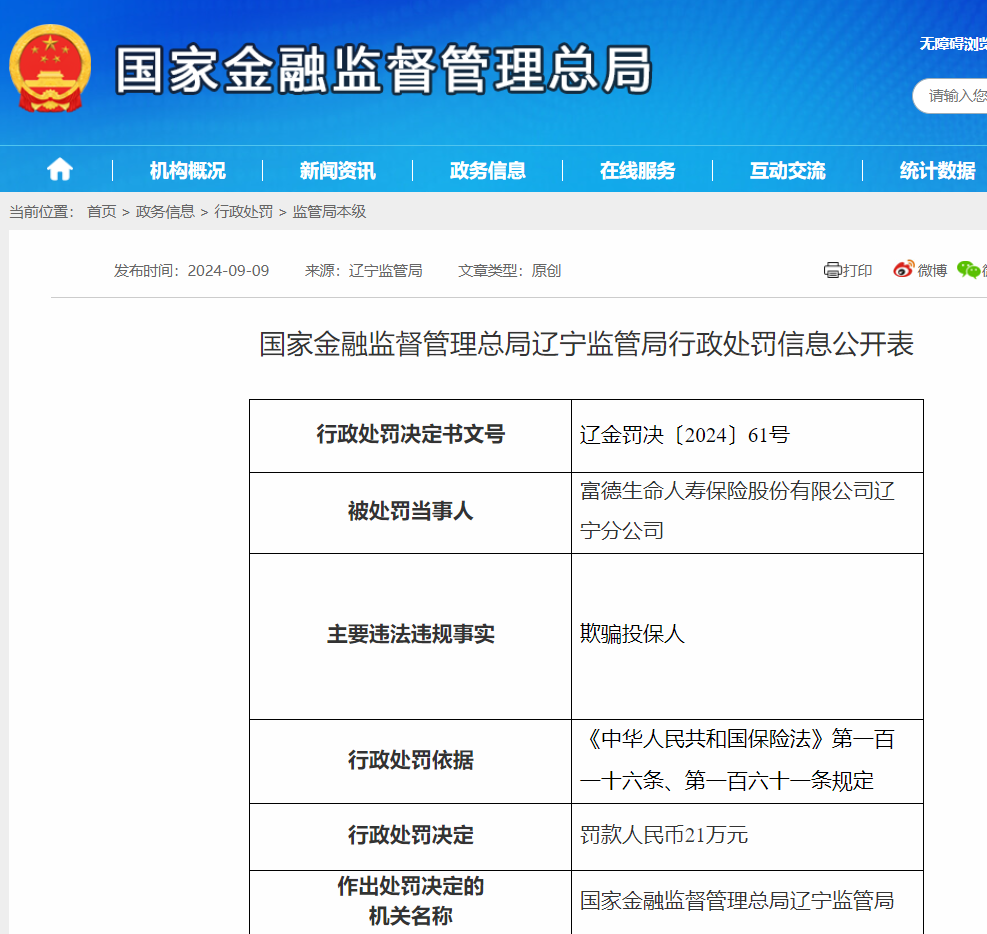Click the national emblem logo
The image size is (987, 934).
50,69
